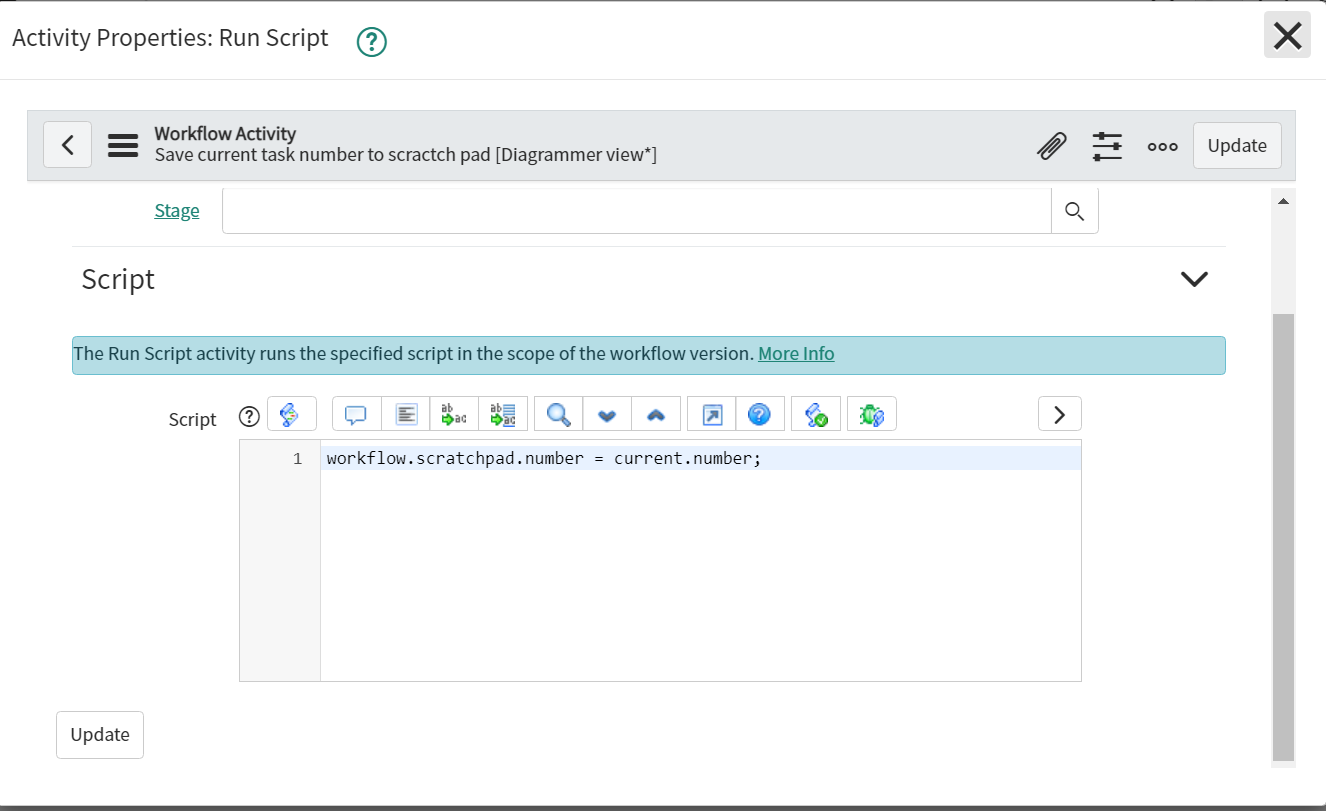Screen dimensions: 1326x811
Task: Run a syntax check on the script
Action: coord(816,413)
